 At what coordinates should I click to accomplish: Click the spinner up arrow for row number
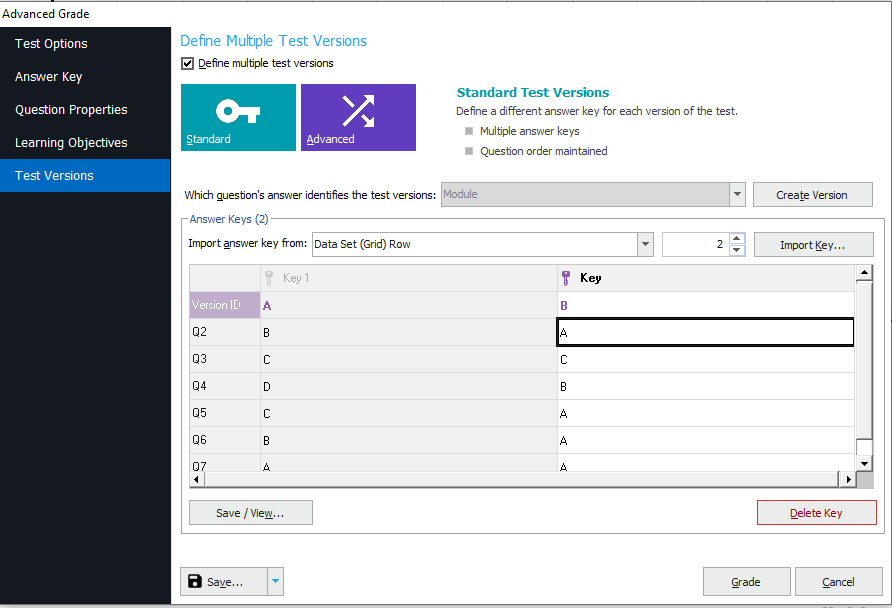(x=737, y=239)
